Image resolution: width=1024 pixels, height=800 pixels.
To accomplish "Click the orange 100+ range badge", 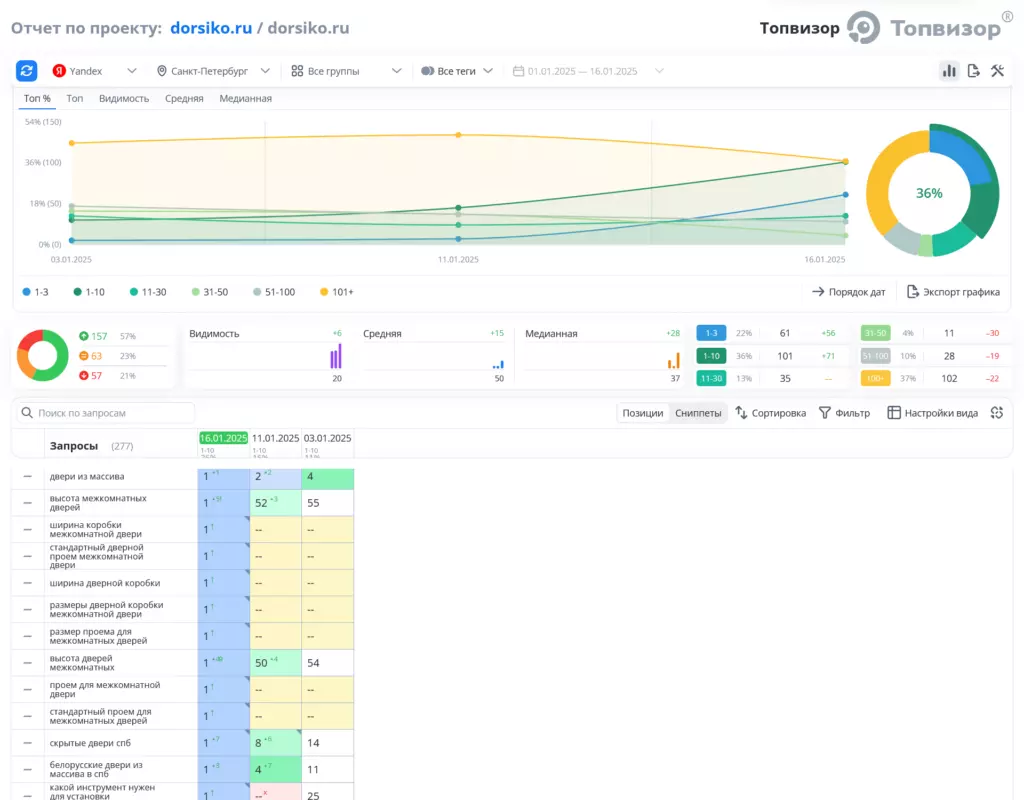I will [x=875, y=378].
